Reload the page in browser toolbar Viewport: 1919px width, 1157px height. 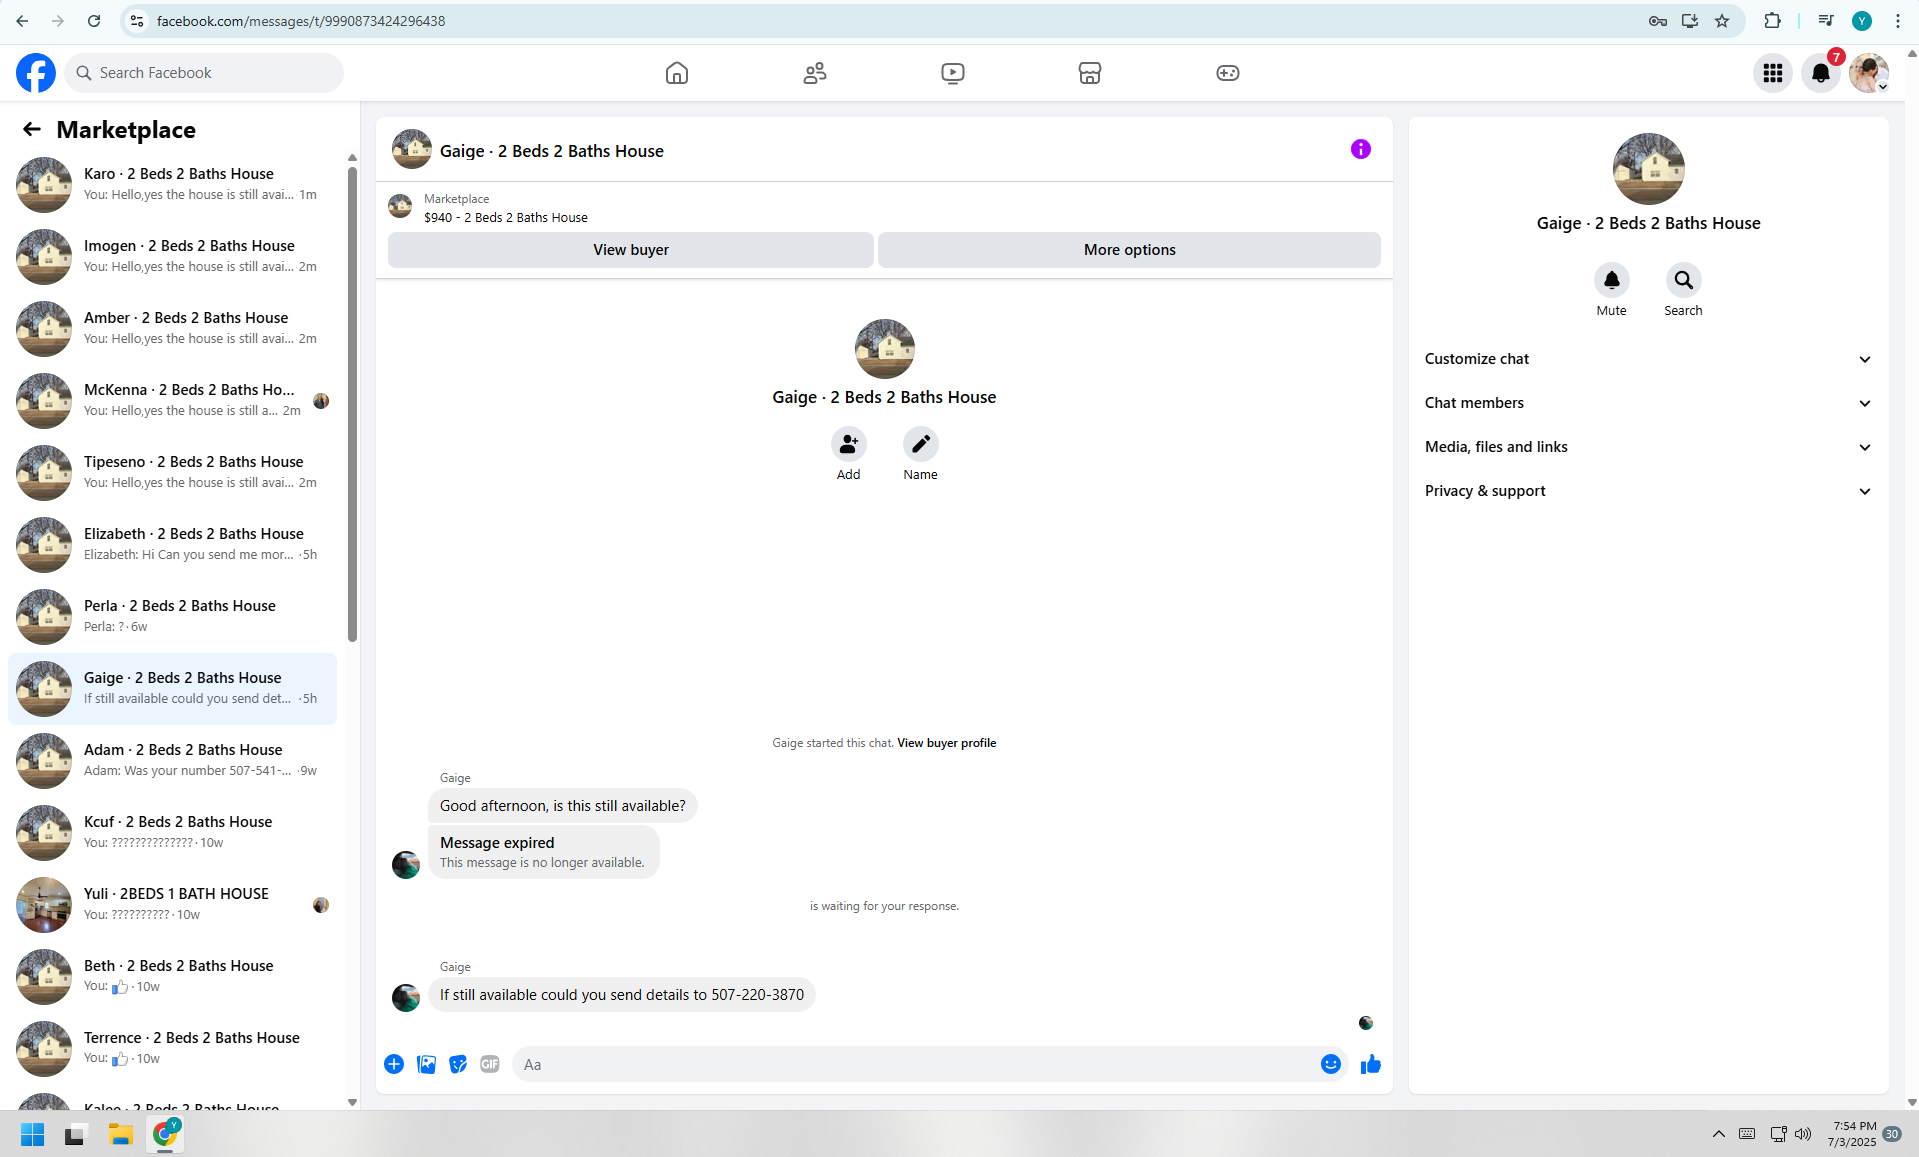point(94,21)
